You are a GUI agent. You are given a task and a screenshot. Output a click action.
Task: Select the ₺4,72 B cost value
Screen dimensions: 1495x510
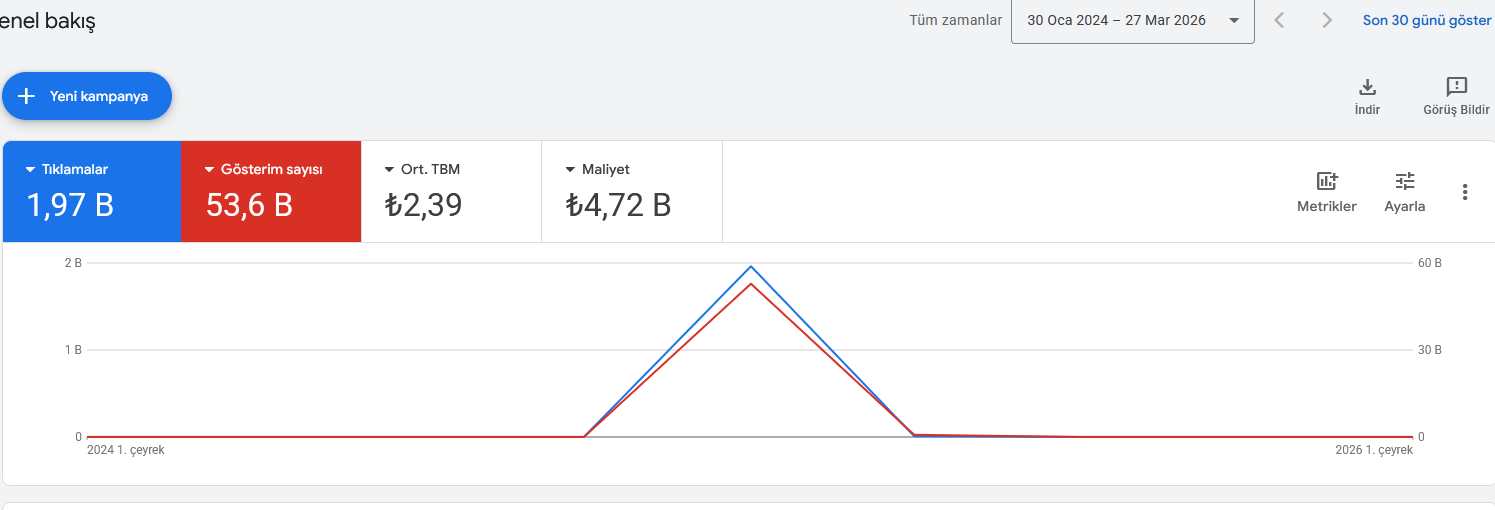[x=618, y=205]
